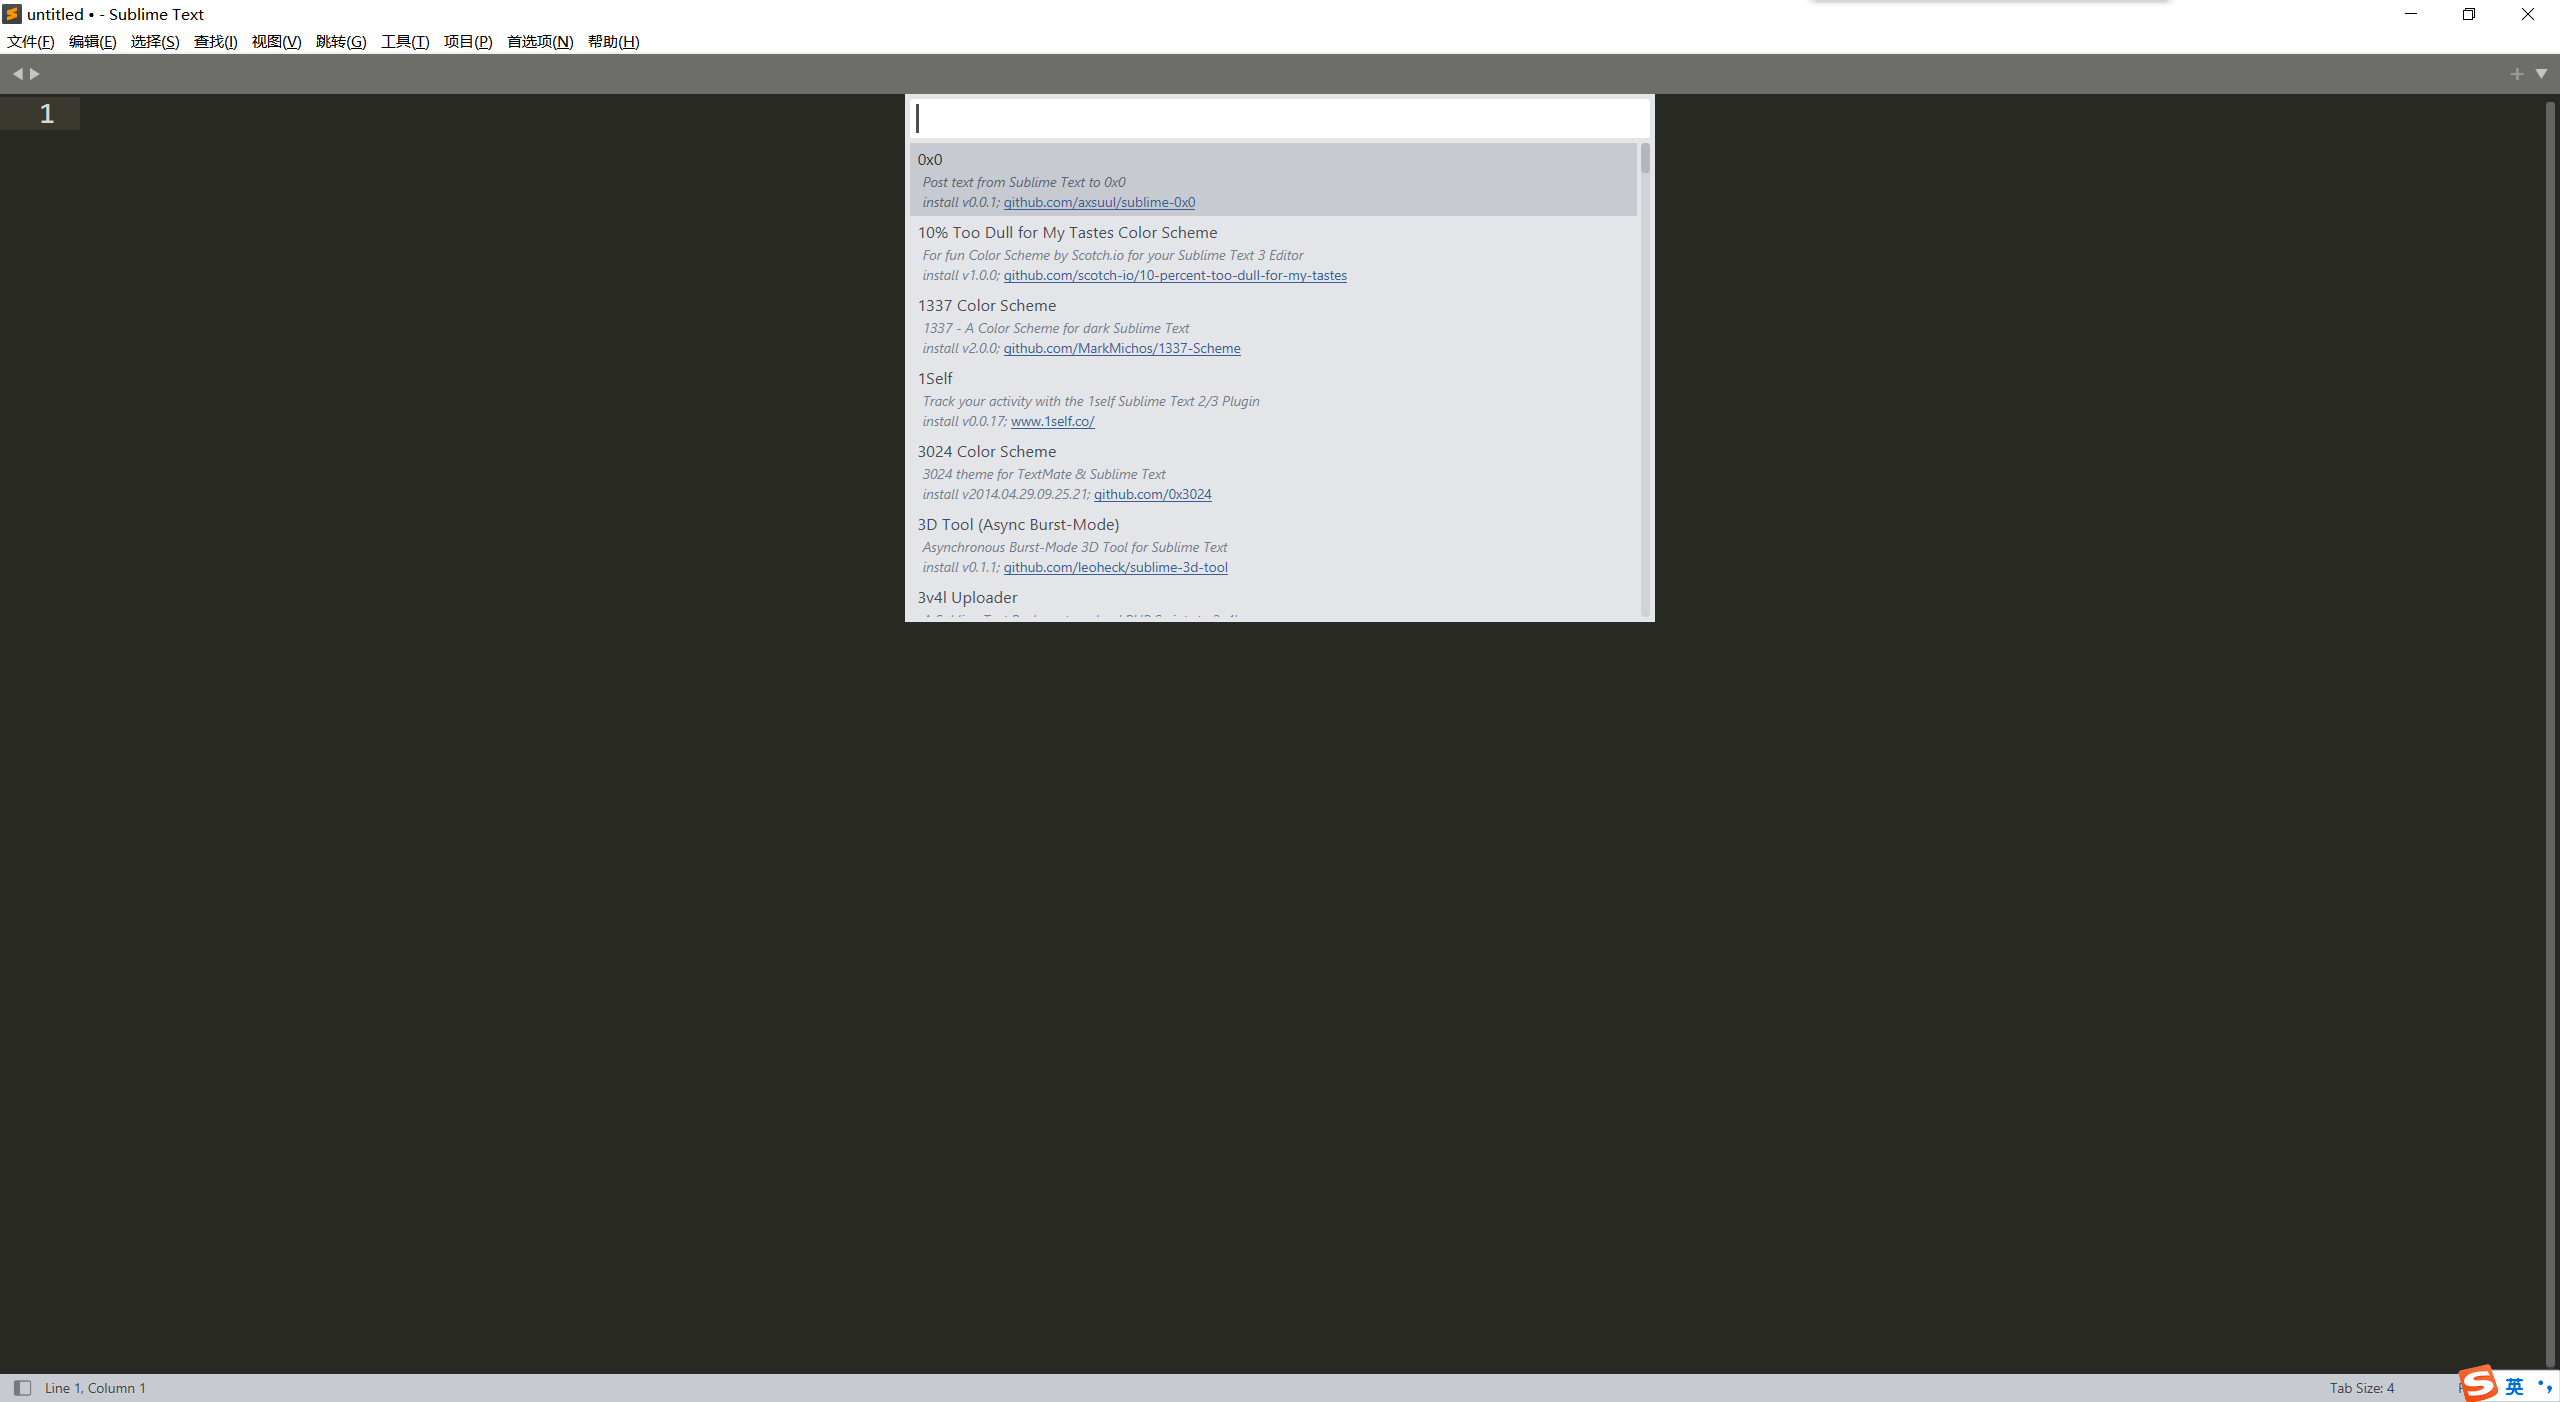Click the Tab Size: 4 status indicator

(2361, 1388)
